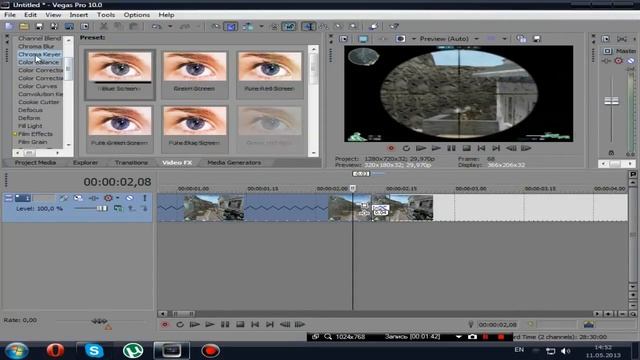Click Video Preview external monitor icon
This screenshot has width=640, height=360.
[x=363, y=39]
